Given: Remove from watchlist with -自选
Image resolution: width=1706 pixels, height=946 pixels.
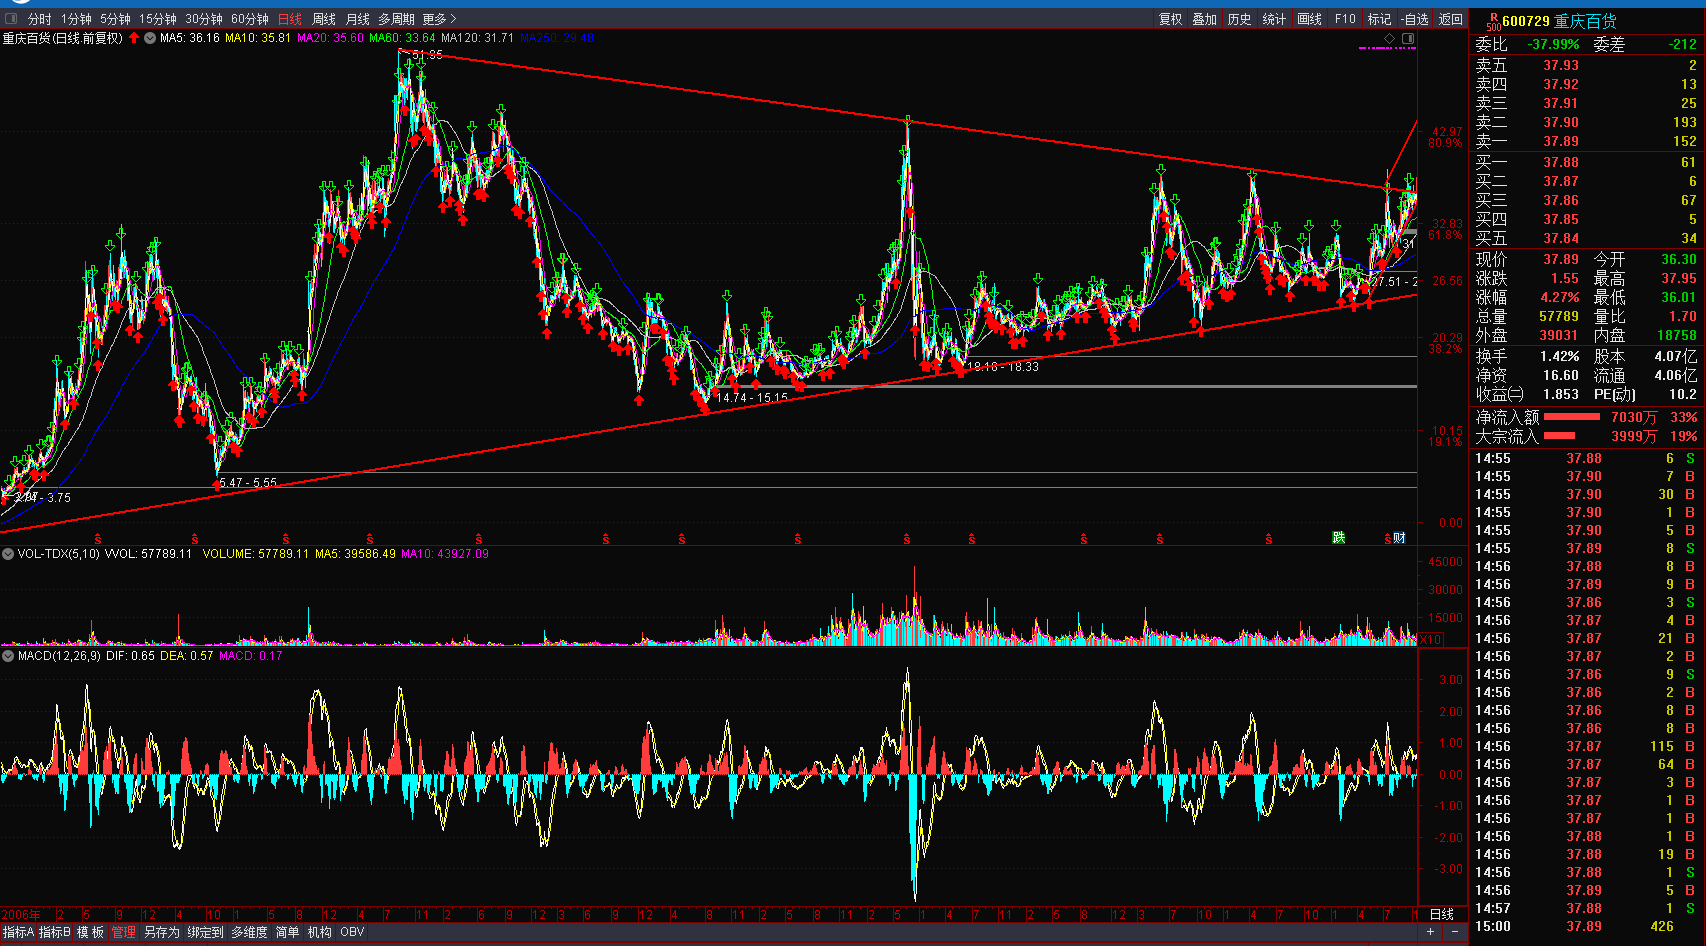Looking at the screenshot, I should coord(1415,19).
